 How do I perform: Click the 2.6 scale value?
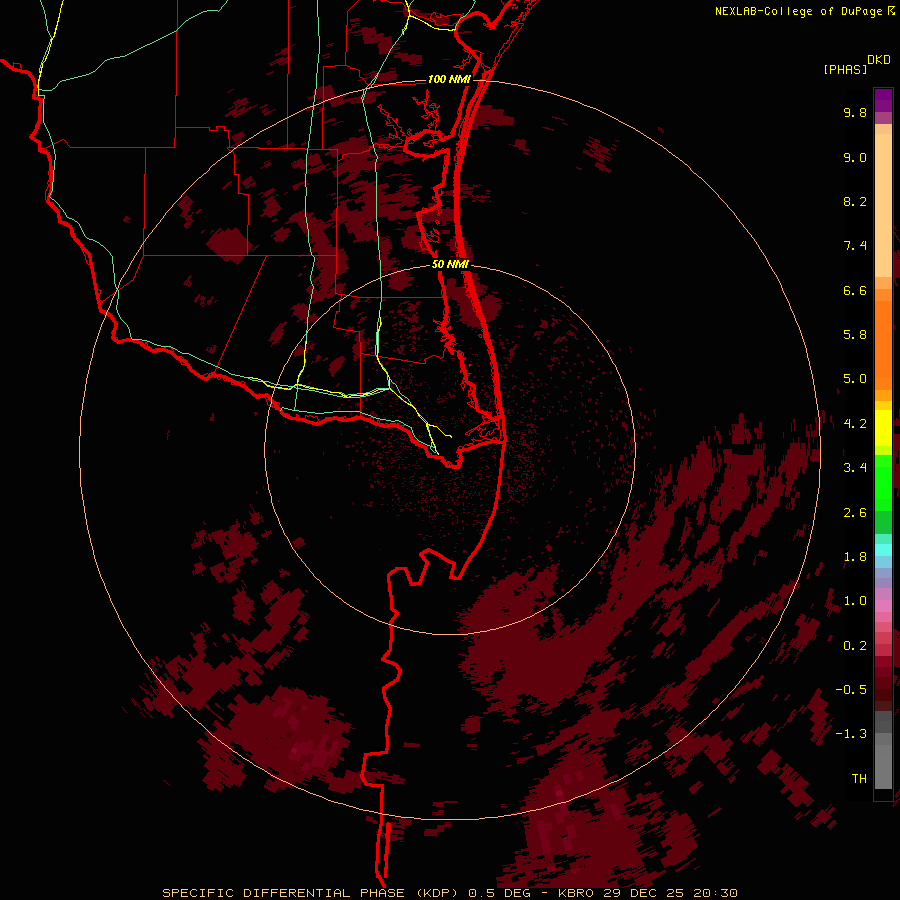[x=855, y=513]
